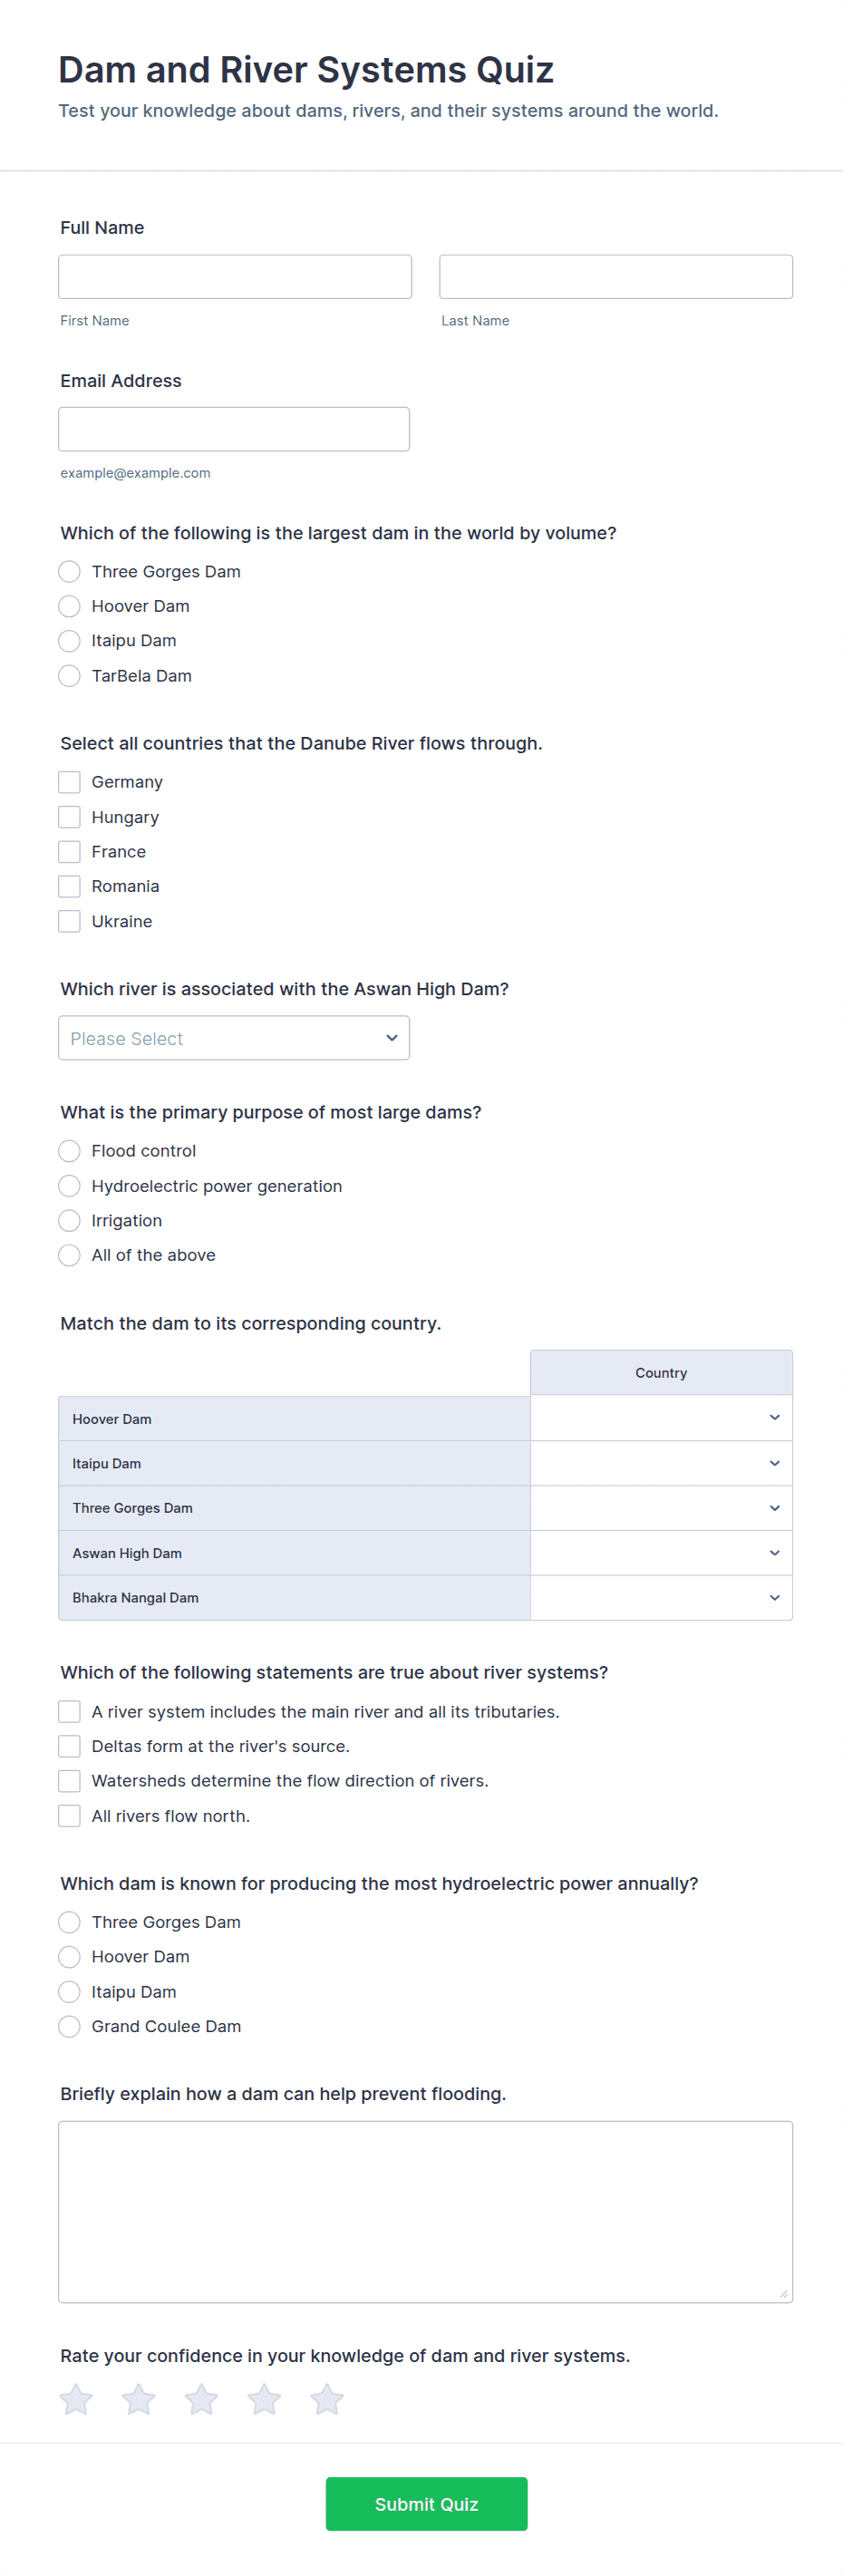
Task: Tick the Romania checkbox
Action: click(69, 886)
